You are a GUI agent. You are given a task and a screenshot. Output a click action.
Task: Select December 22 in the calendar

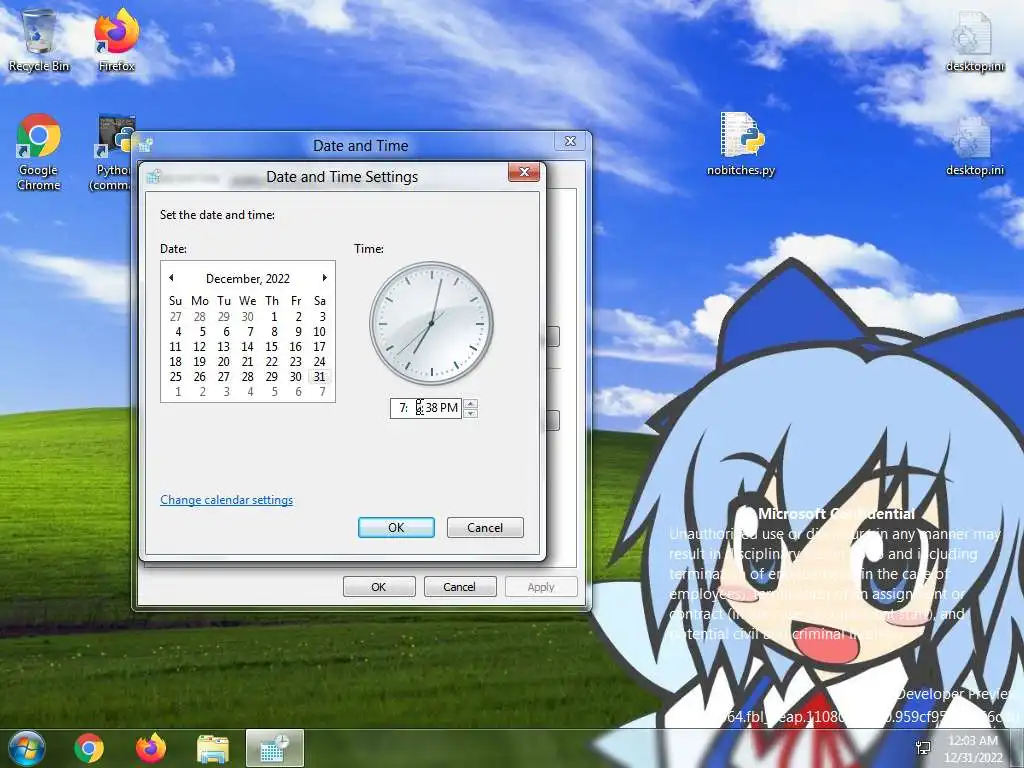(x=272, y=362)
